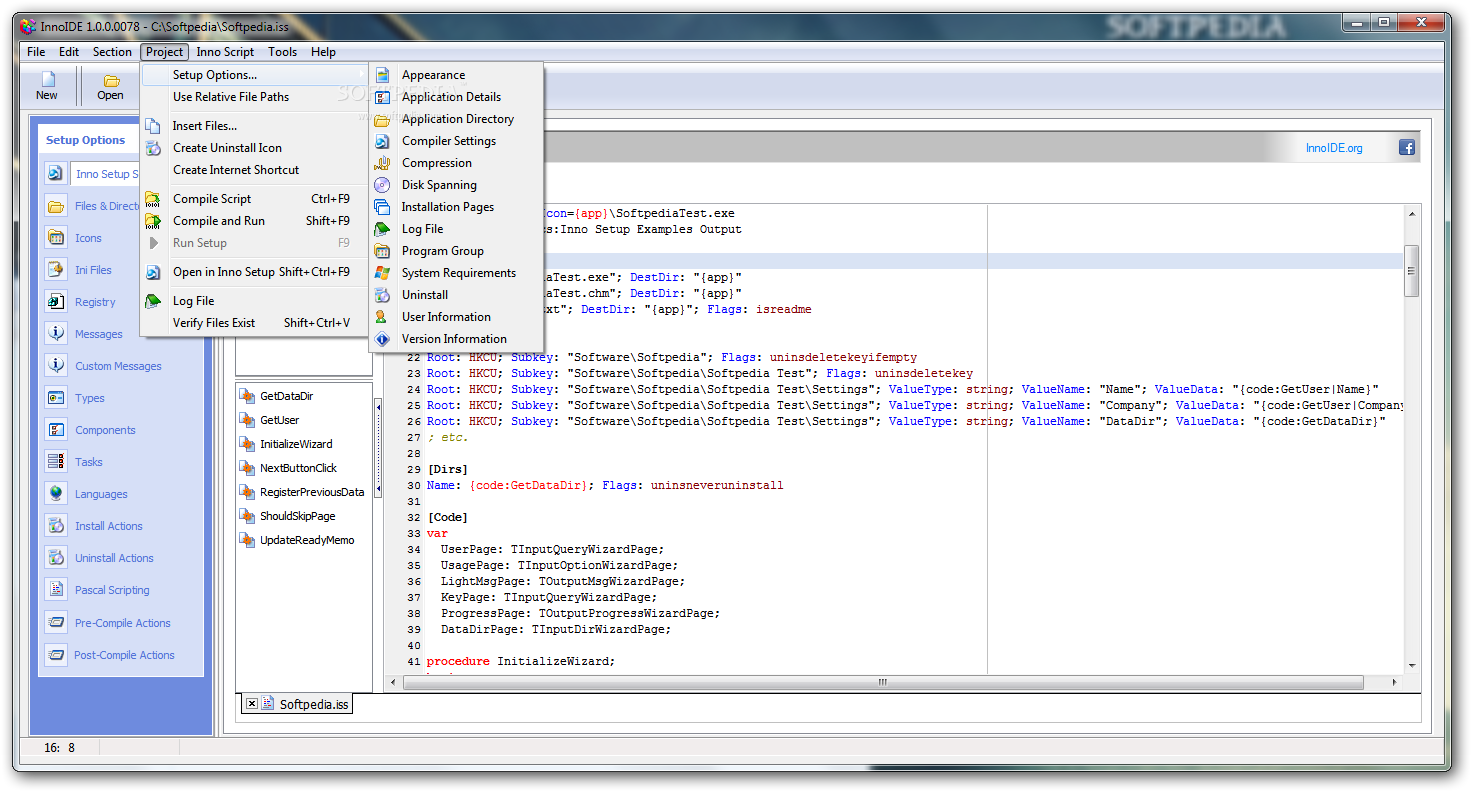Click the Appearance submenu icon
Screen dimensions: 1472x792
382,75
